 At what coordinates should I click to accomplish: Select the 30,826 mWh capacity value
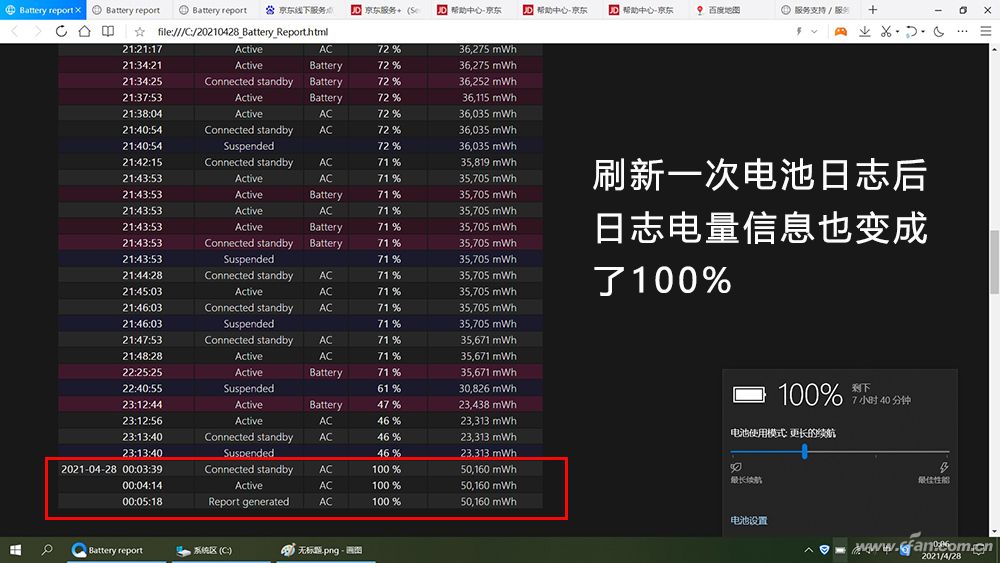point(488,388)
